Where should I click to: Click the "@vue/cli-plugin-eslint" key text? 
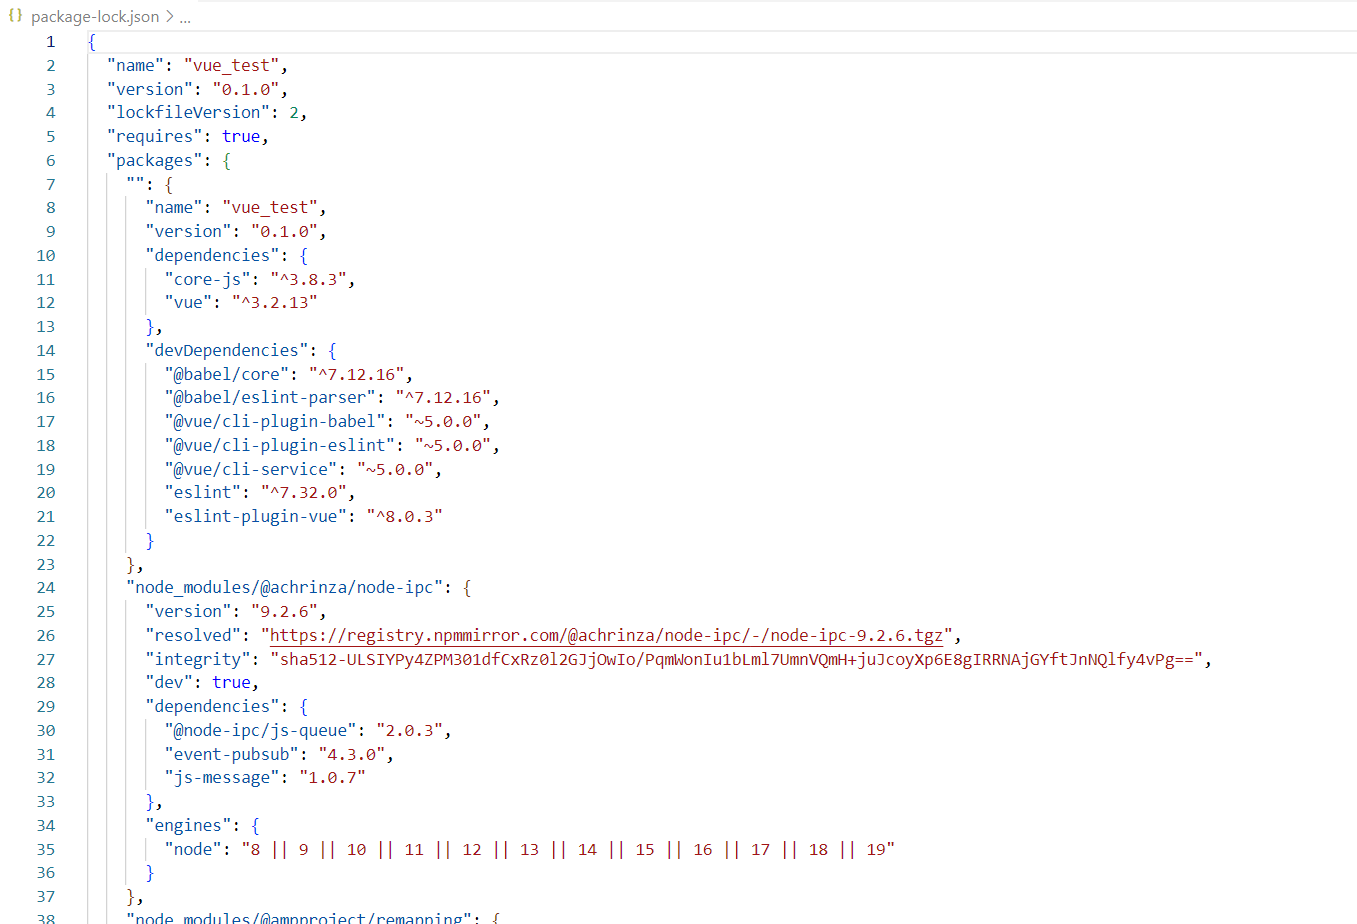coord(280,446)
